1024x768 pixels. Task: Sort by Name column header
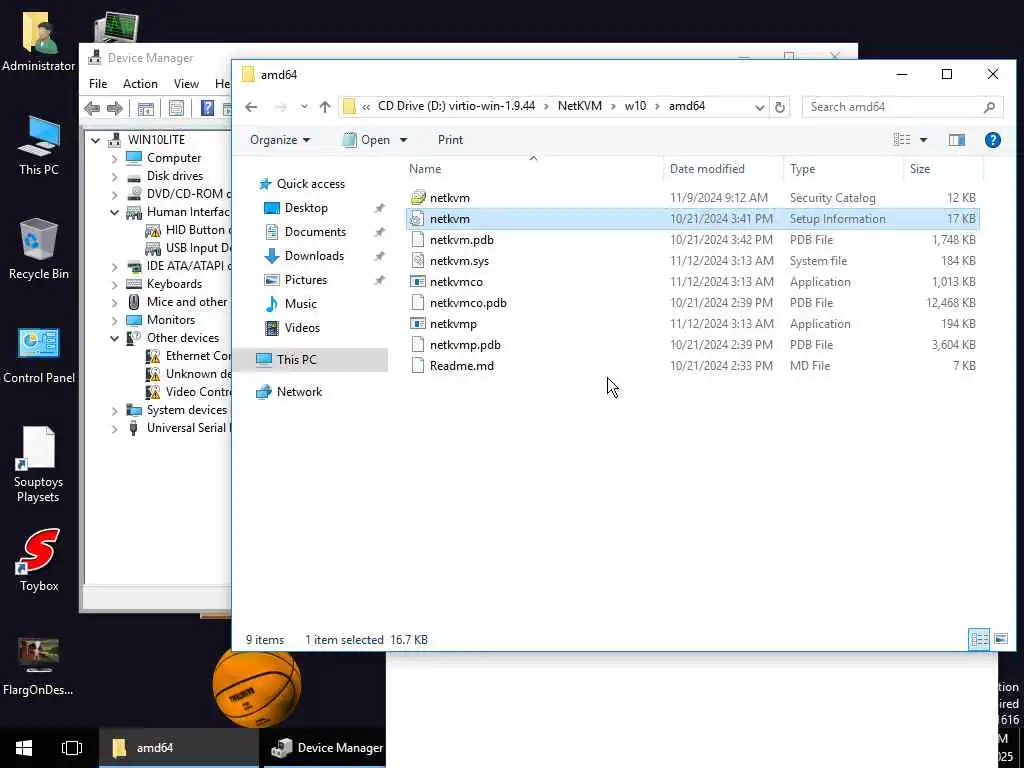[x=534, y=168]
